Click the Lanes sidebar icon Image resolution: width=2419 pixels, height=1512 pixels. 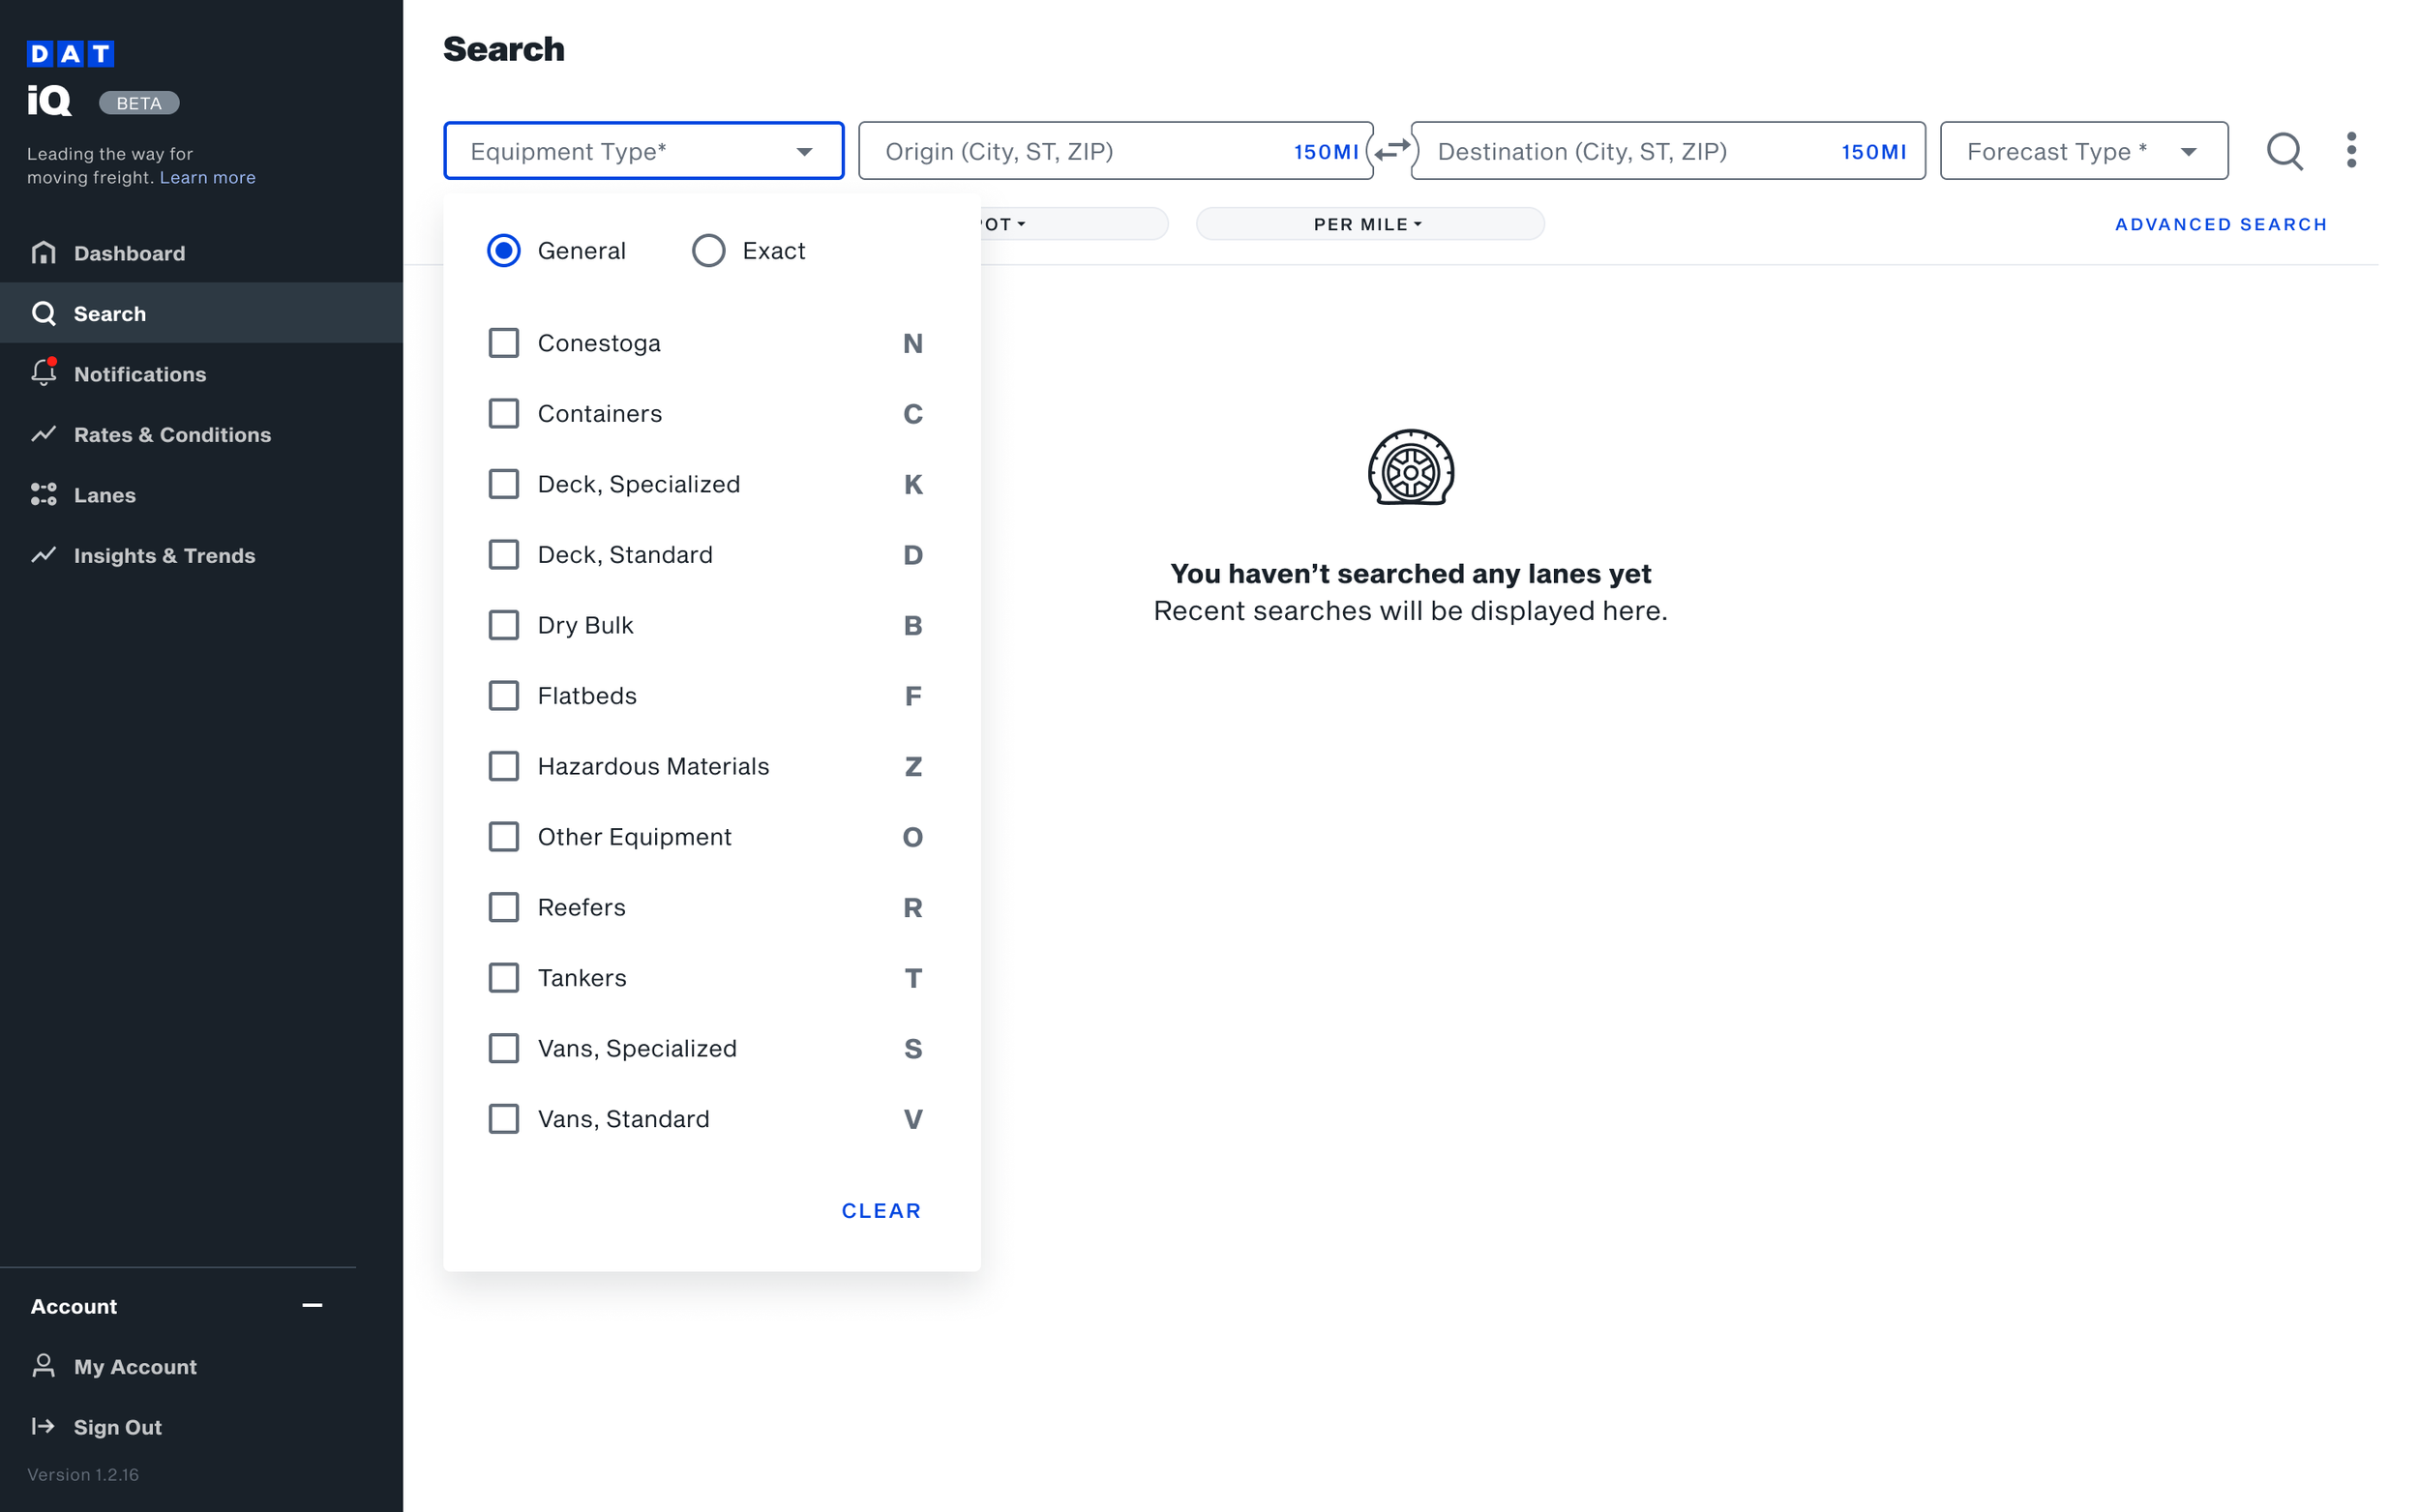[x=43, y=494]
